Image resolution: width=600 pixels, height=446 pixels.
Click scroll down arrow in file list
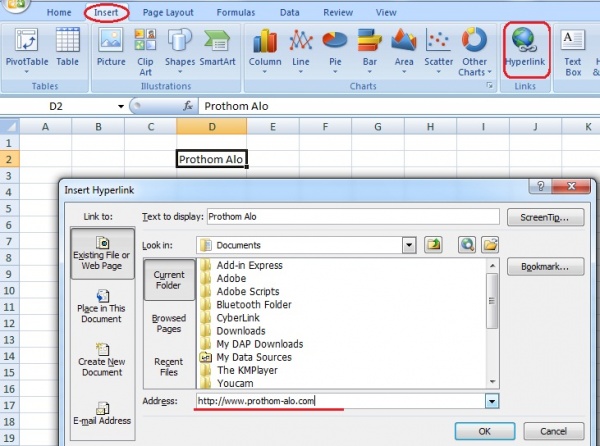pyautogui.click(x=492, y=381)
